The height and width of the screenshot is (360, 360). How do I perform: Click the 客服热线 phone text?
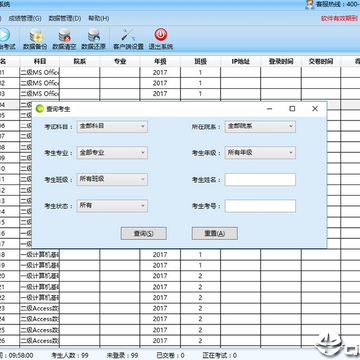click(338, 5)
